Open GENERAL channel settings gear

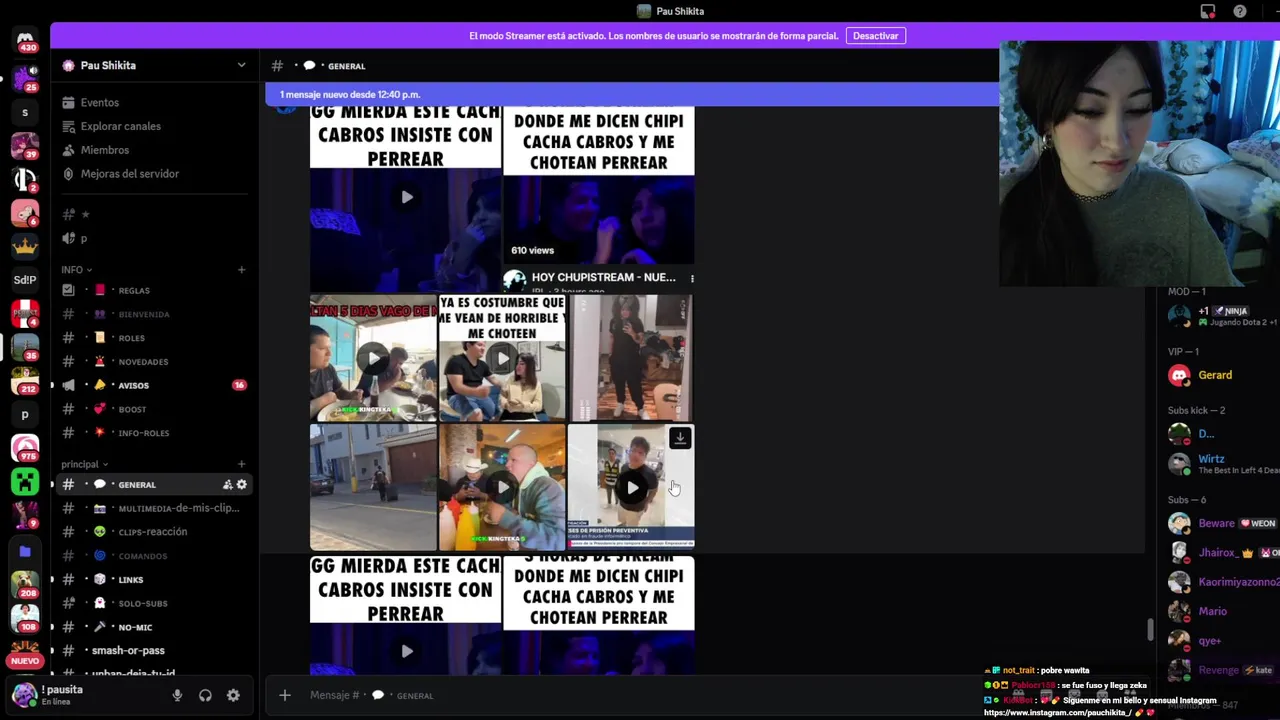point(241,485)
